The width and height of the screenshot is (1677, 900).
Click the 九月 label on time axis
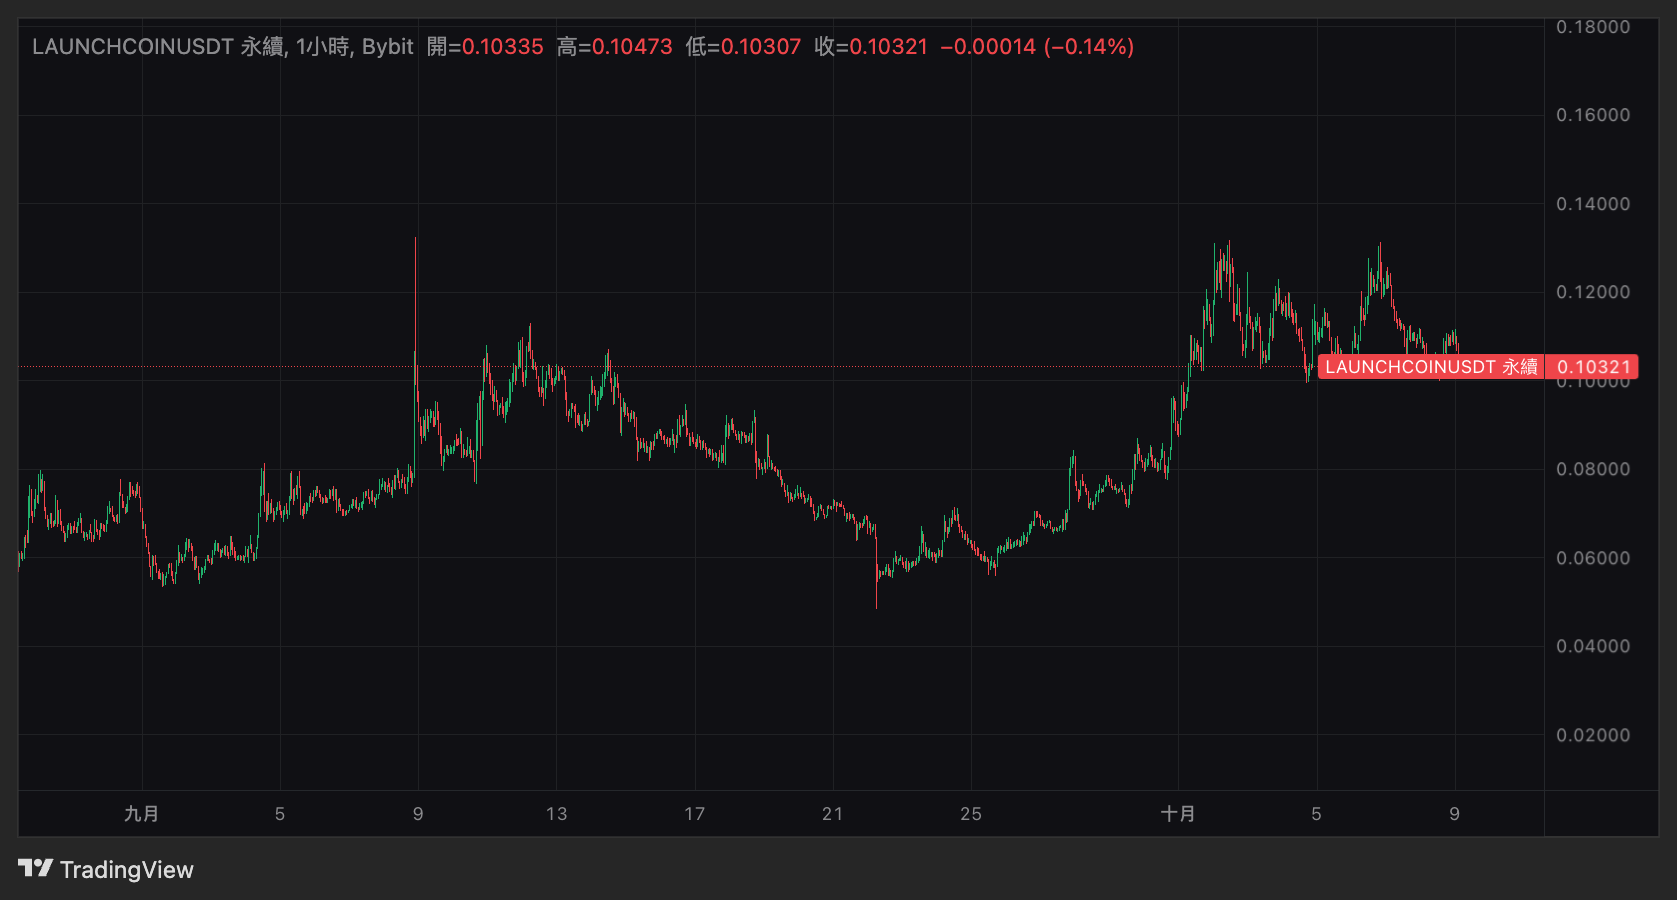point(141,814)
